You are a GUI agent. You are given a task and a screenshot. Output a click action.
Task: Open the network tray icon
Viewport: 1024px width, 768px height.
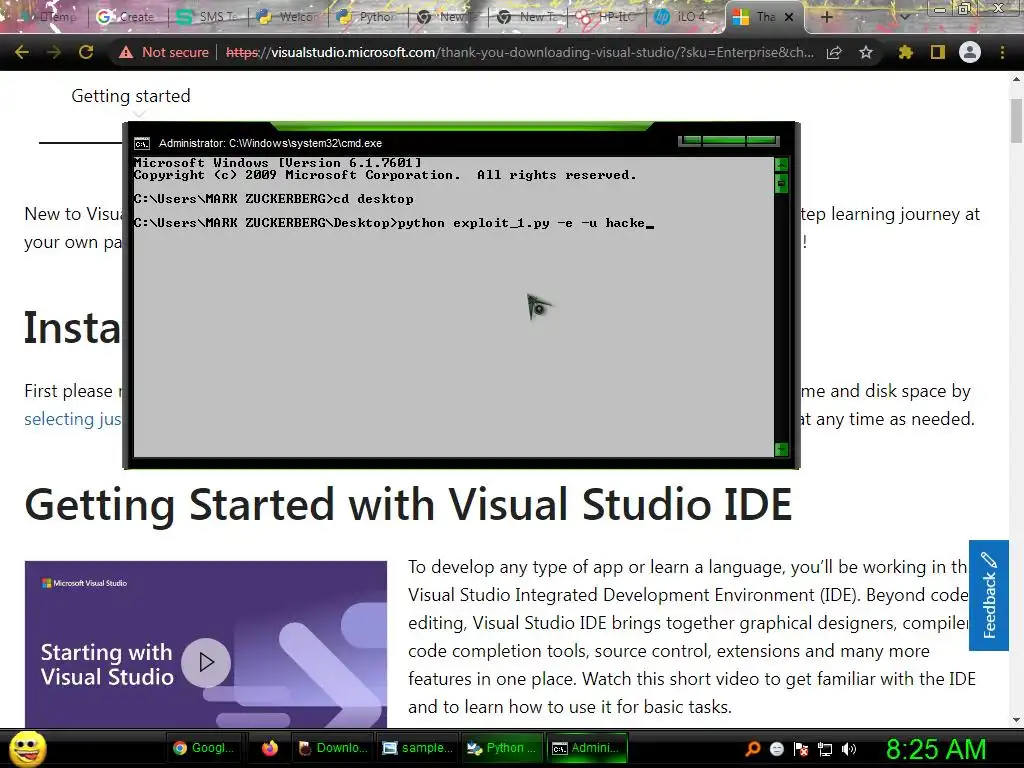[825, 749]
